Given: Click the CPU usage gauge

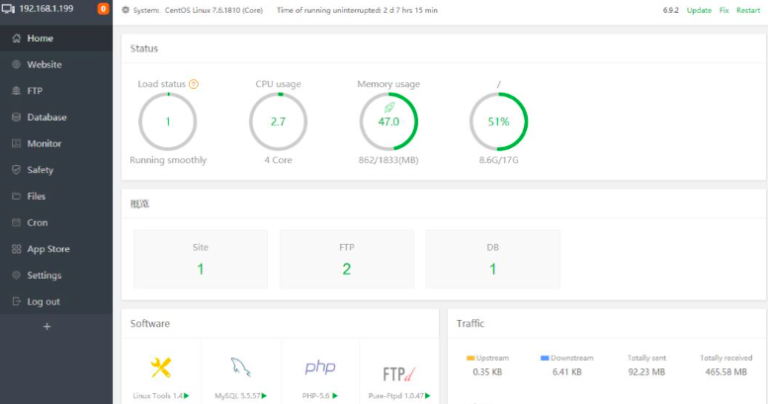Looking at the screenshot, I should pos(278,122).
